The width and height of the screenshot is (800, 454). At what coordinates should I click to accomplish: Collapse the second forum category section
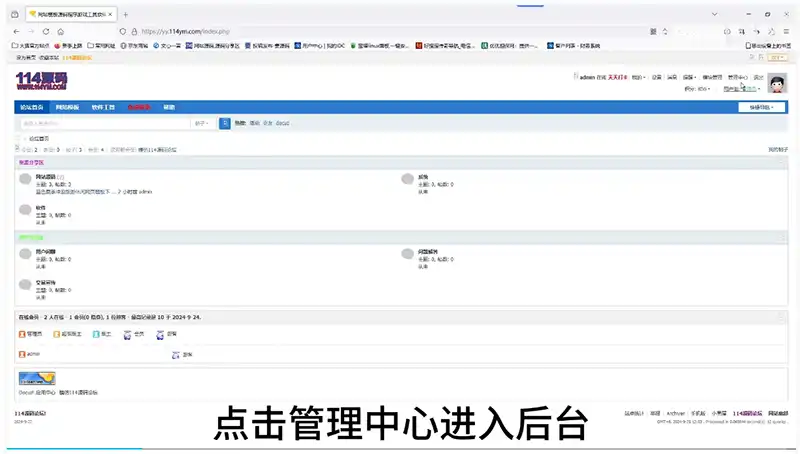click(x=781, y=237)
